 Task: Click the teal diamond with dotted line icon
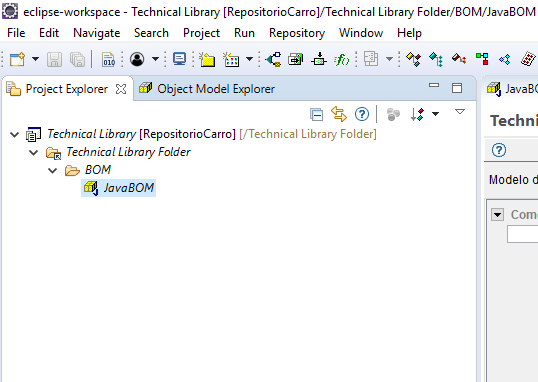click(436, 59)
